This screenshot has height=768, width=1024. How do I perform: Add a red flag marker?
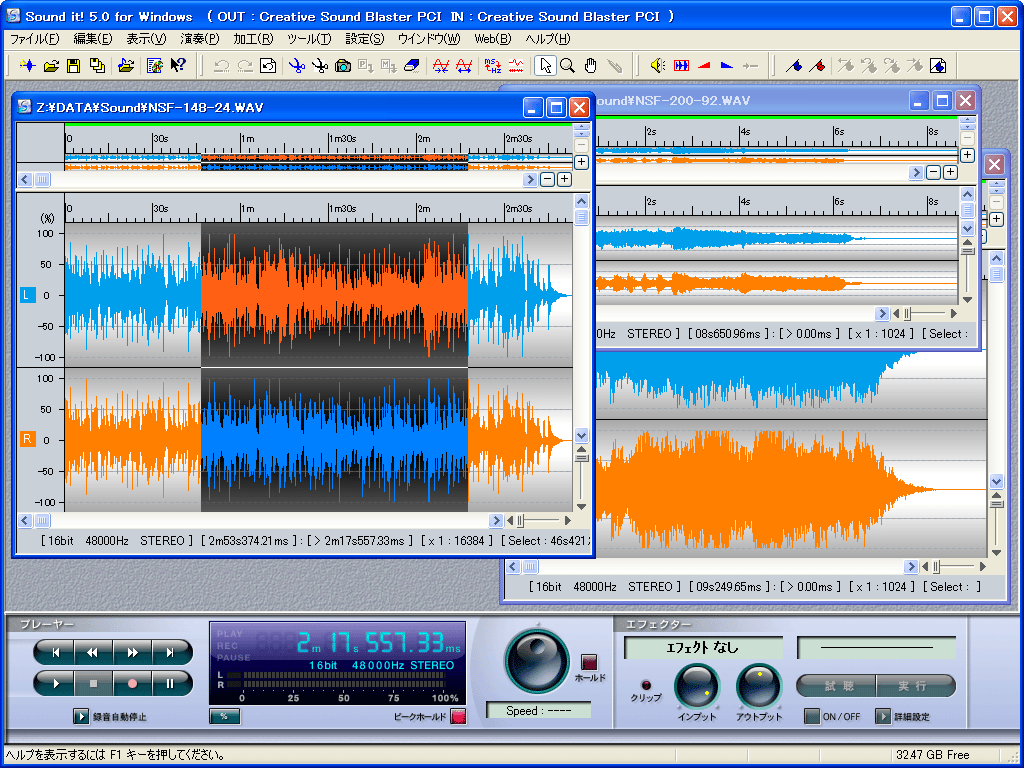click(x=816, y=65)
